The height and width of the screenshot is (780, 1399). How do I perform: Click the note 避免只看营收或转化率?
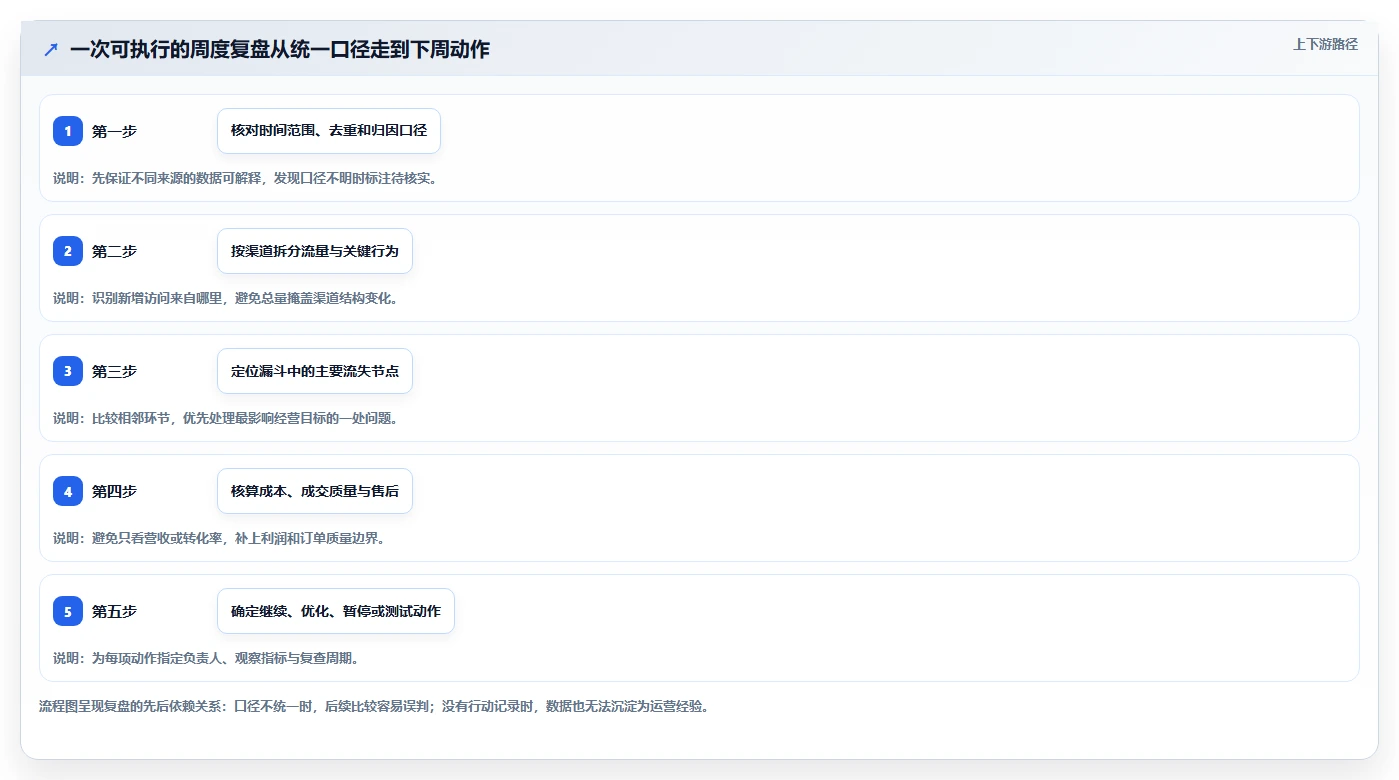219,538
